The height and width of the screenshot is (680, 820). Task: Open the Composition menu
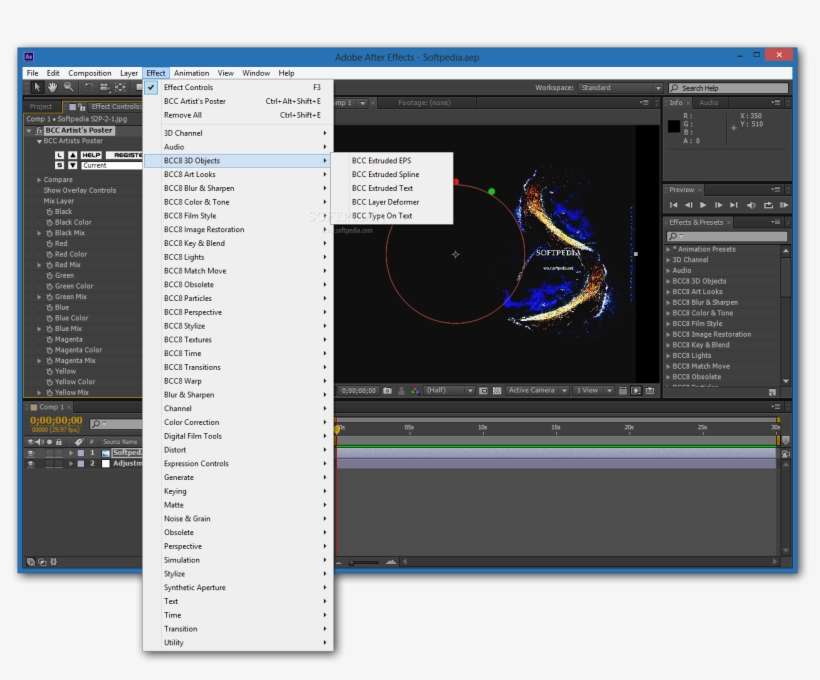[89, 73]
